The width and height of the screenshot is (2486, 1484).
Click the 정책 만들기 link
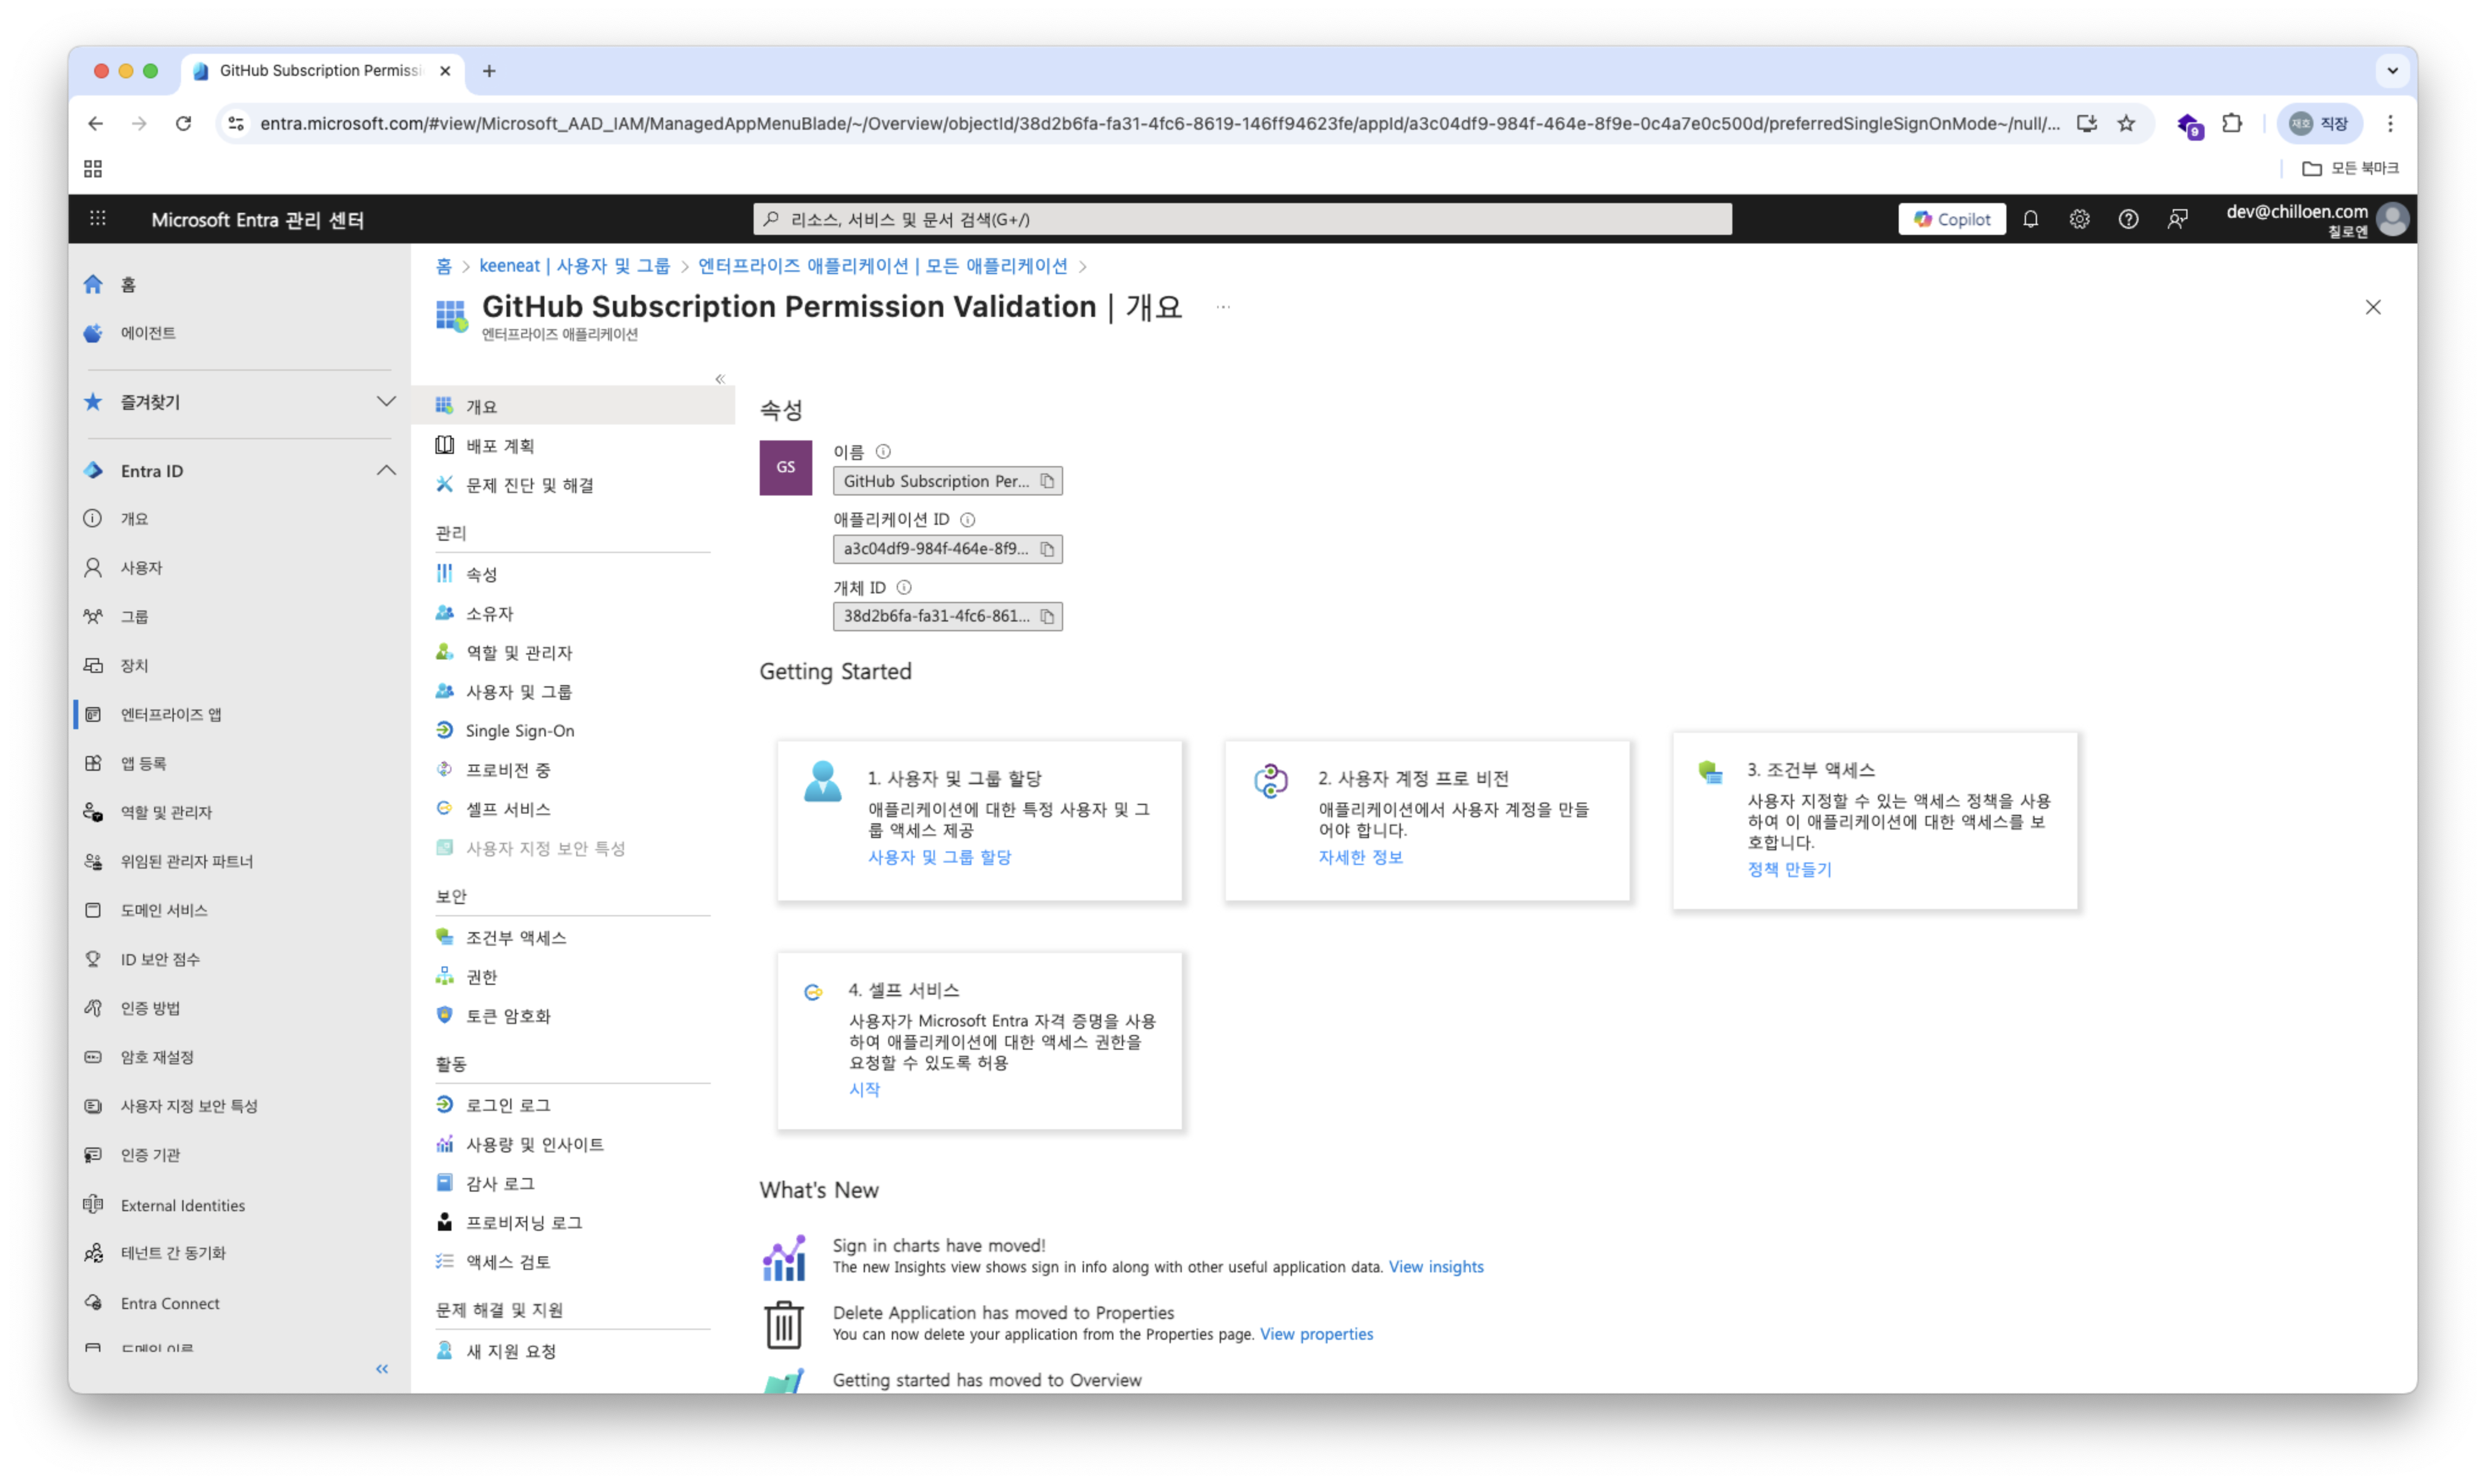pyautogui.click(x=1789, y=870)
